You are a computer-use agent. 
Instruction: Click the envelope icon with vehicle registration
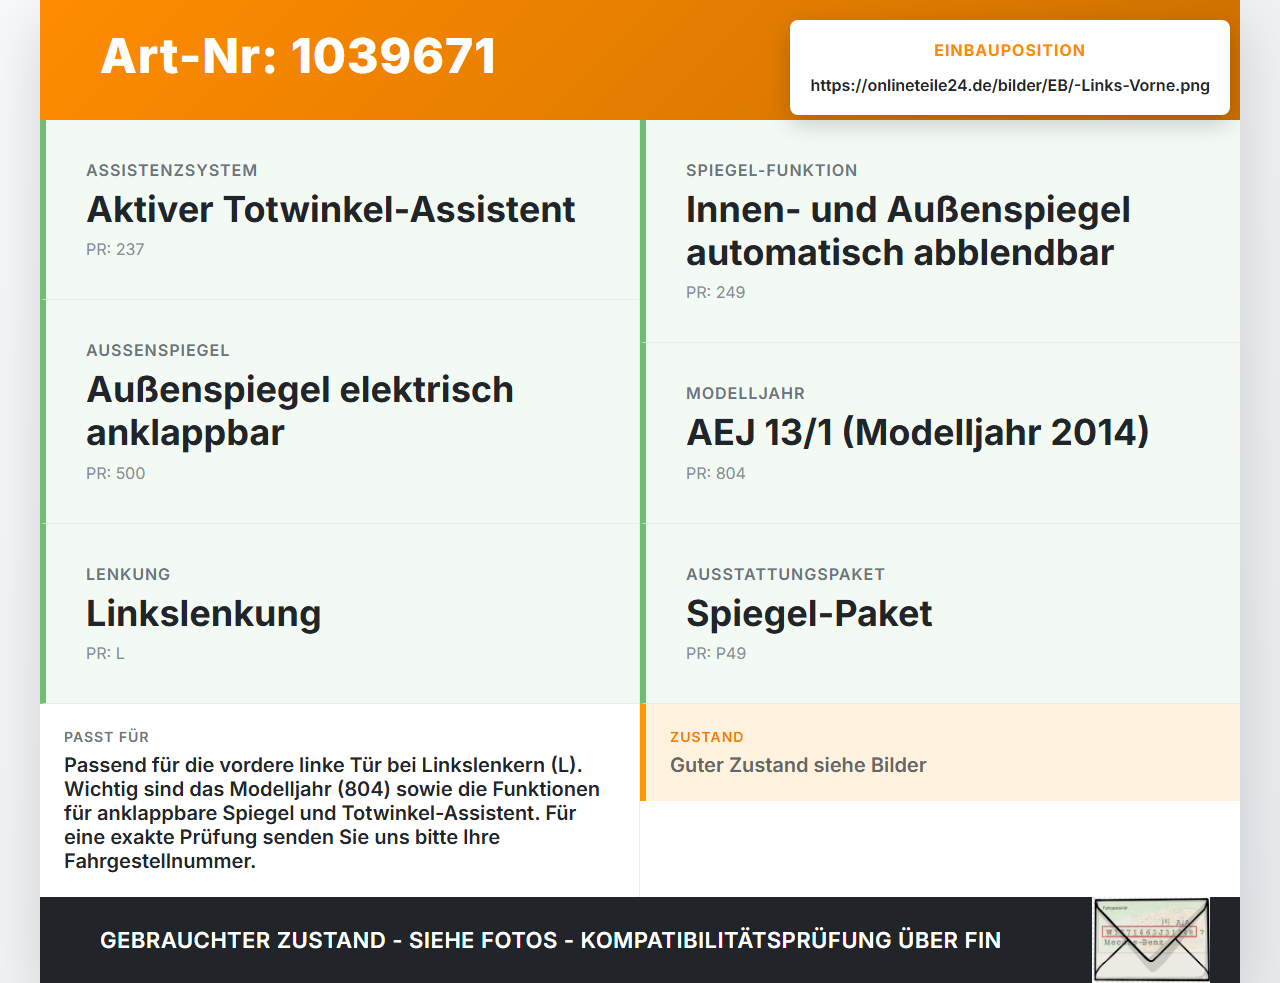[1151, 940]
